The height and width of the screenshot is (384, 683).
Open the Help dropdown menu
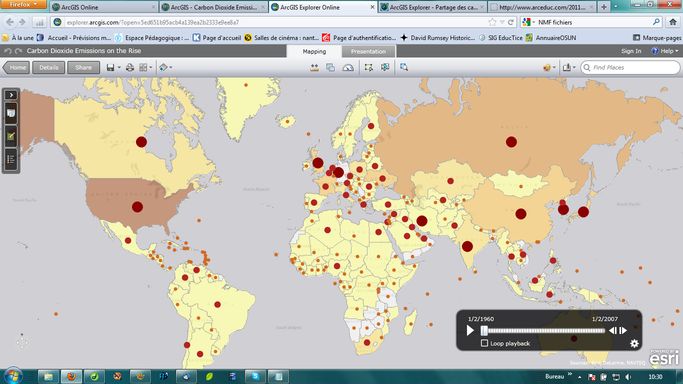[665, 51]
